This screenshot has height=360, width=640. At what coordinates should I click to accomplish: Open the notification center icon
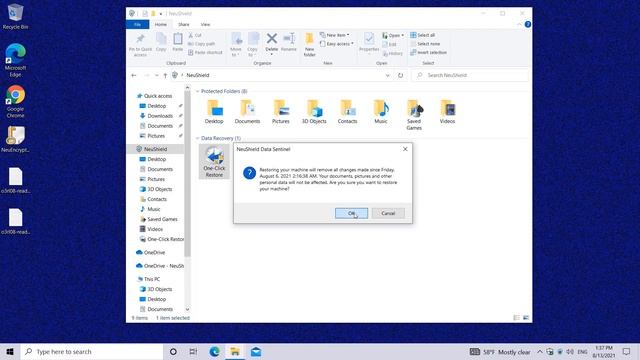pyautogui.click(x=627, y=351)
